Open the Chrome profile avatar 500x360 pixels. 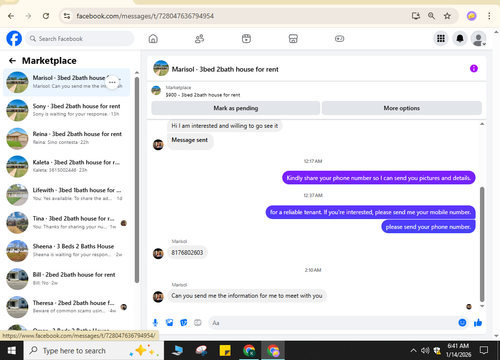471,16
